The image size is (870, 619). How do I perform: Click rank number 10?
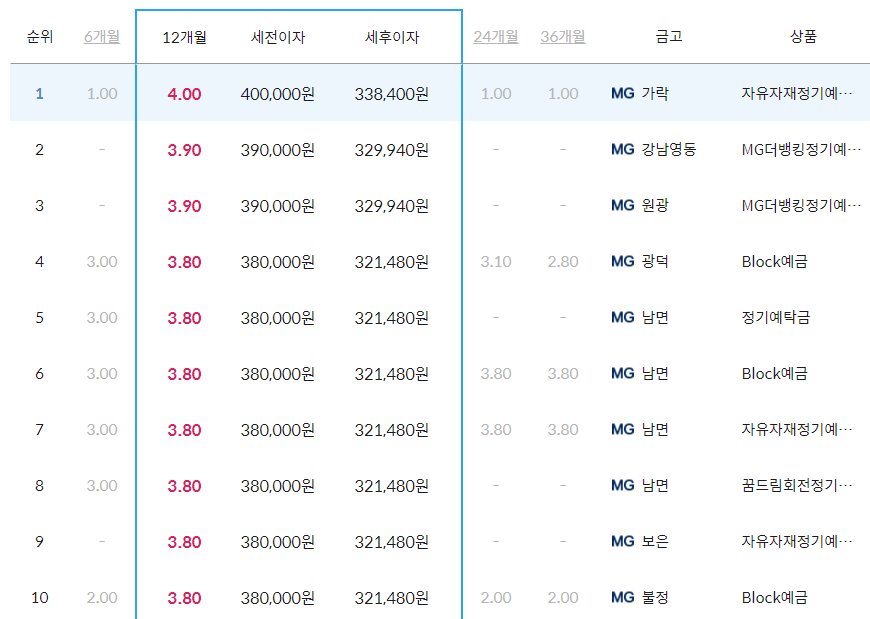click(x=39, y=597)
